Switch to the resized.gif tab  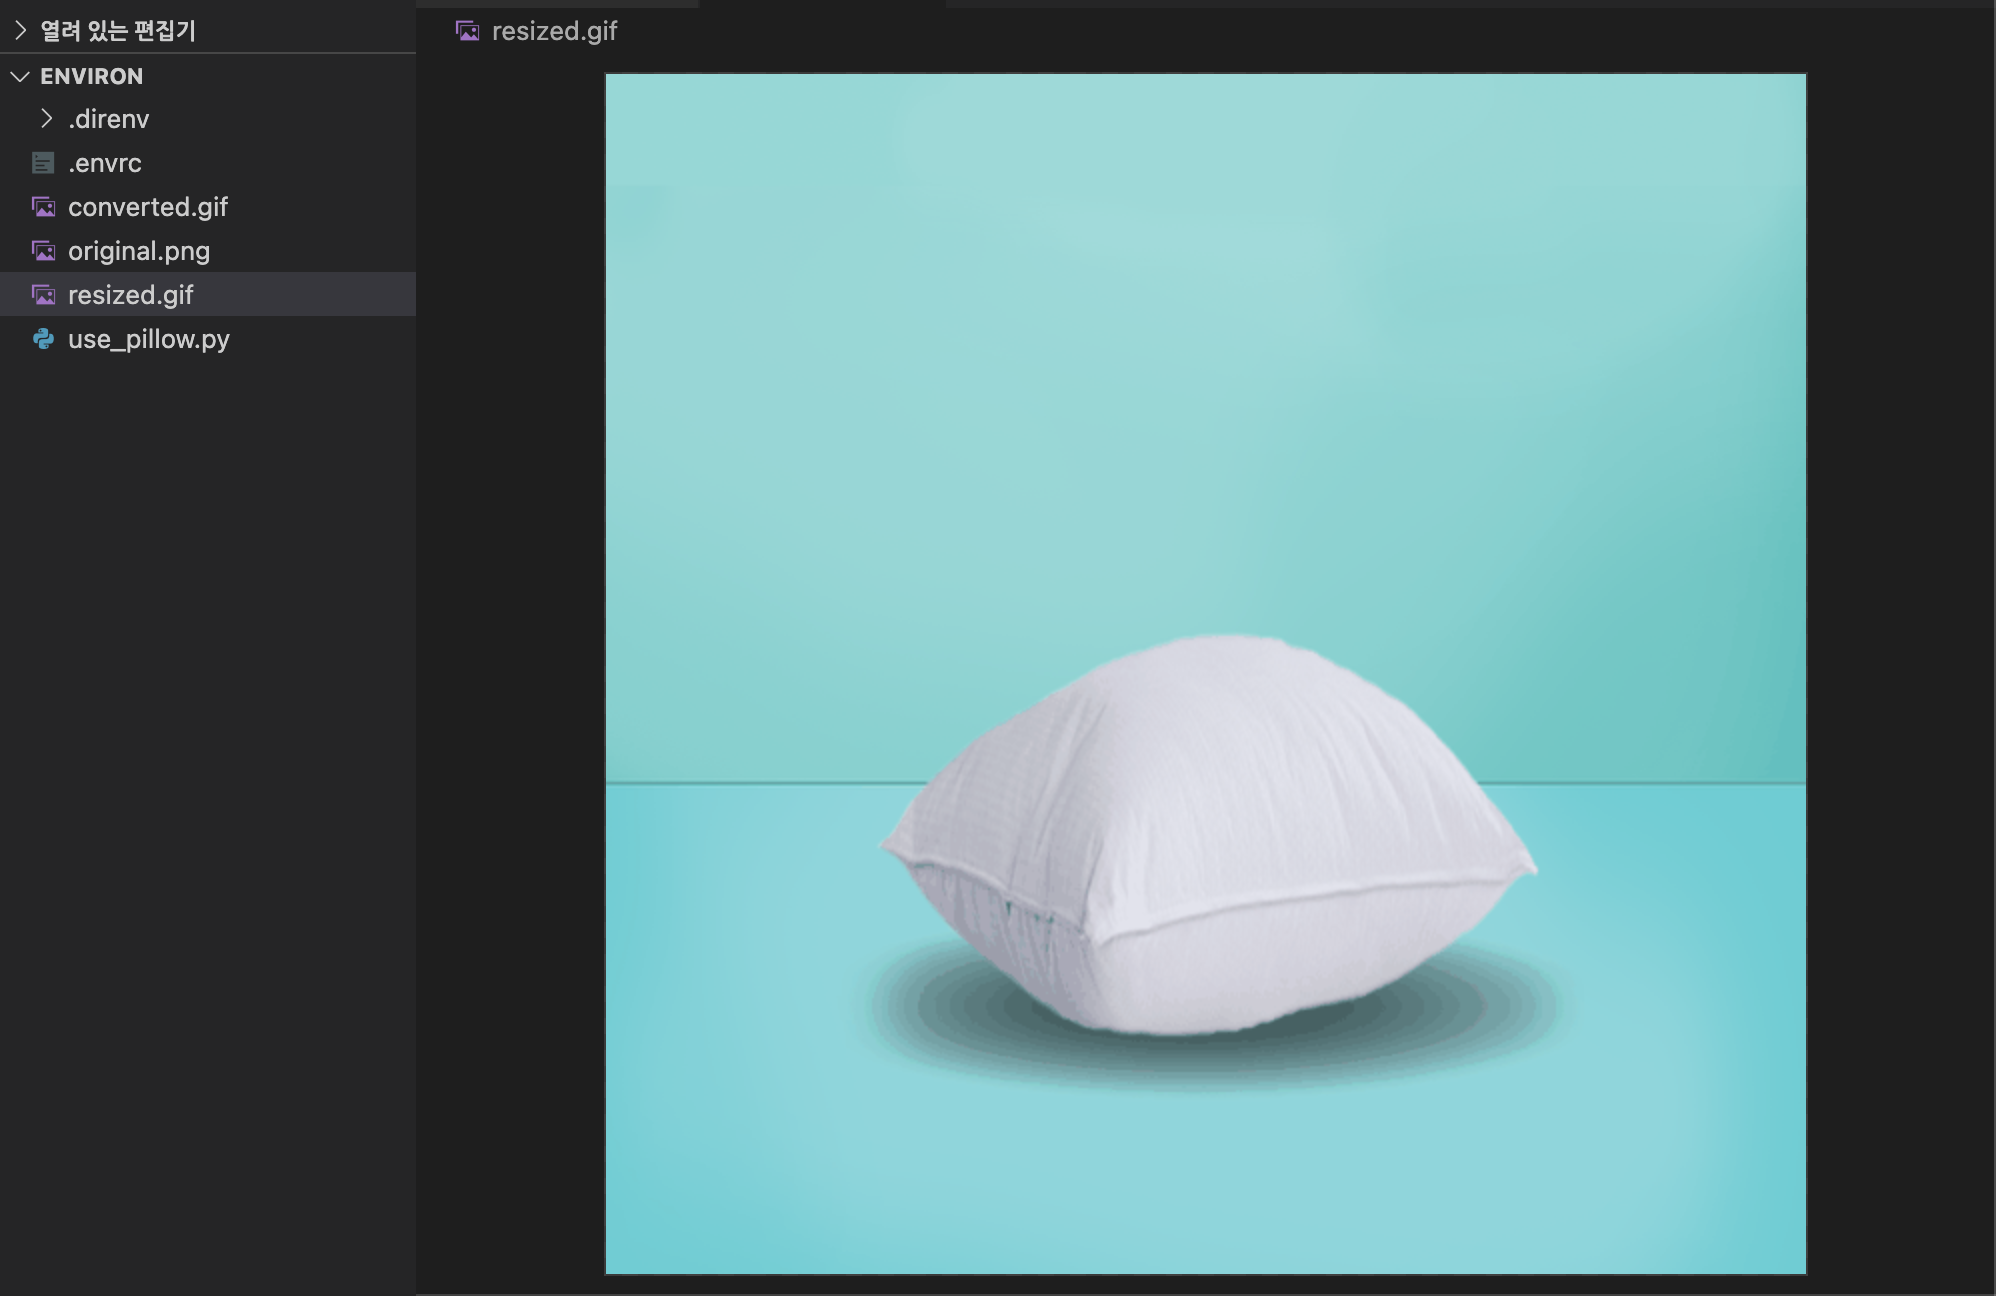pos(554,31)
